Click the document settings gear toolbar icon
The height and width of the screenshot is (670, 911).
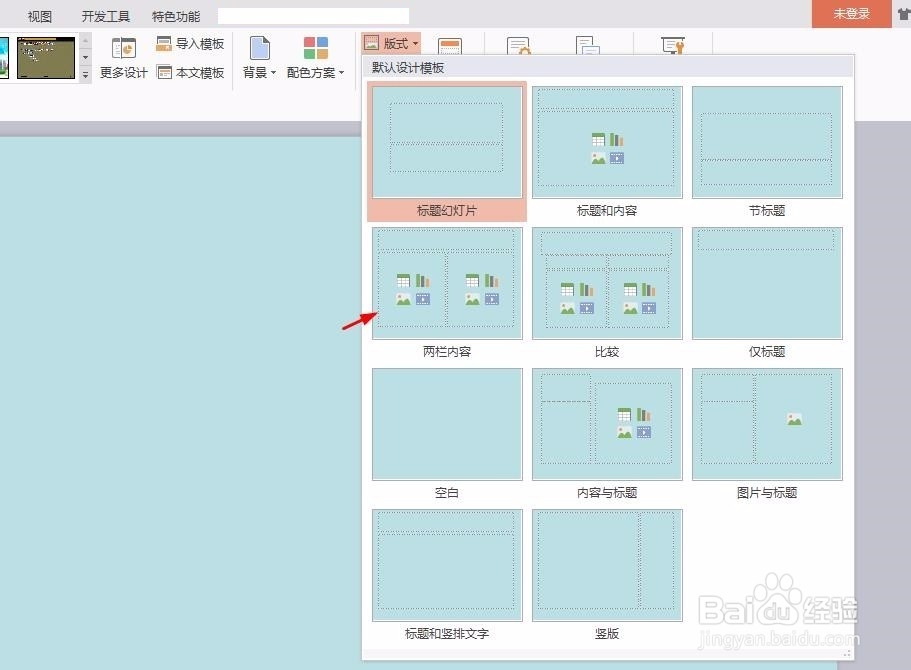click(518, 45)
